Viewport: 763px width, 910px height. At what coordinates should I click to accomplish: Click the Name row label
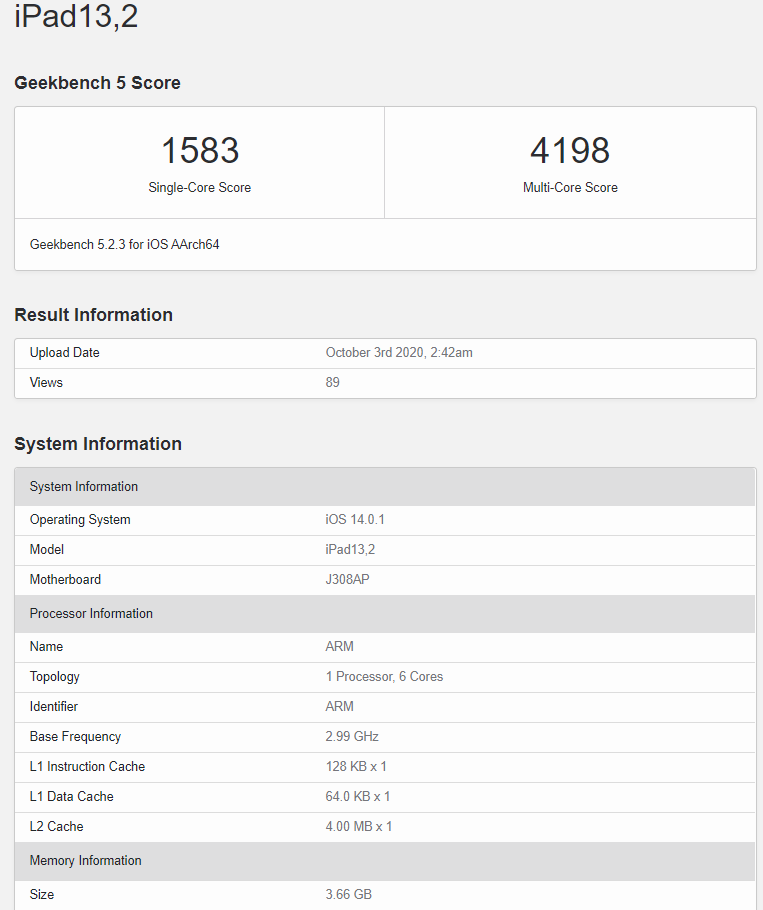click(x=46, y=647)
